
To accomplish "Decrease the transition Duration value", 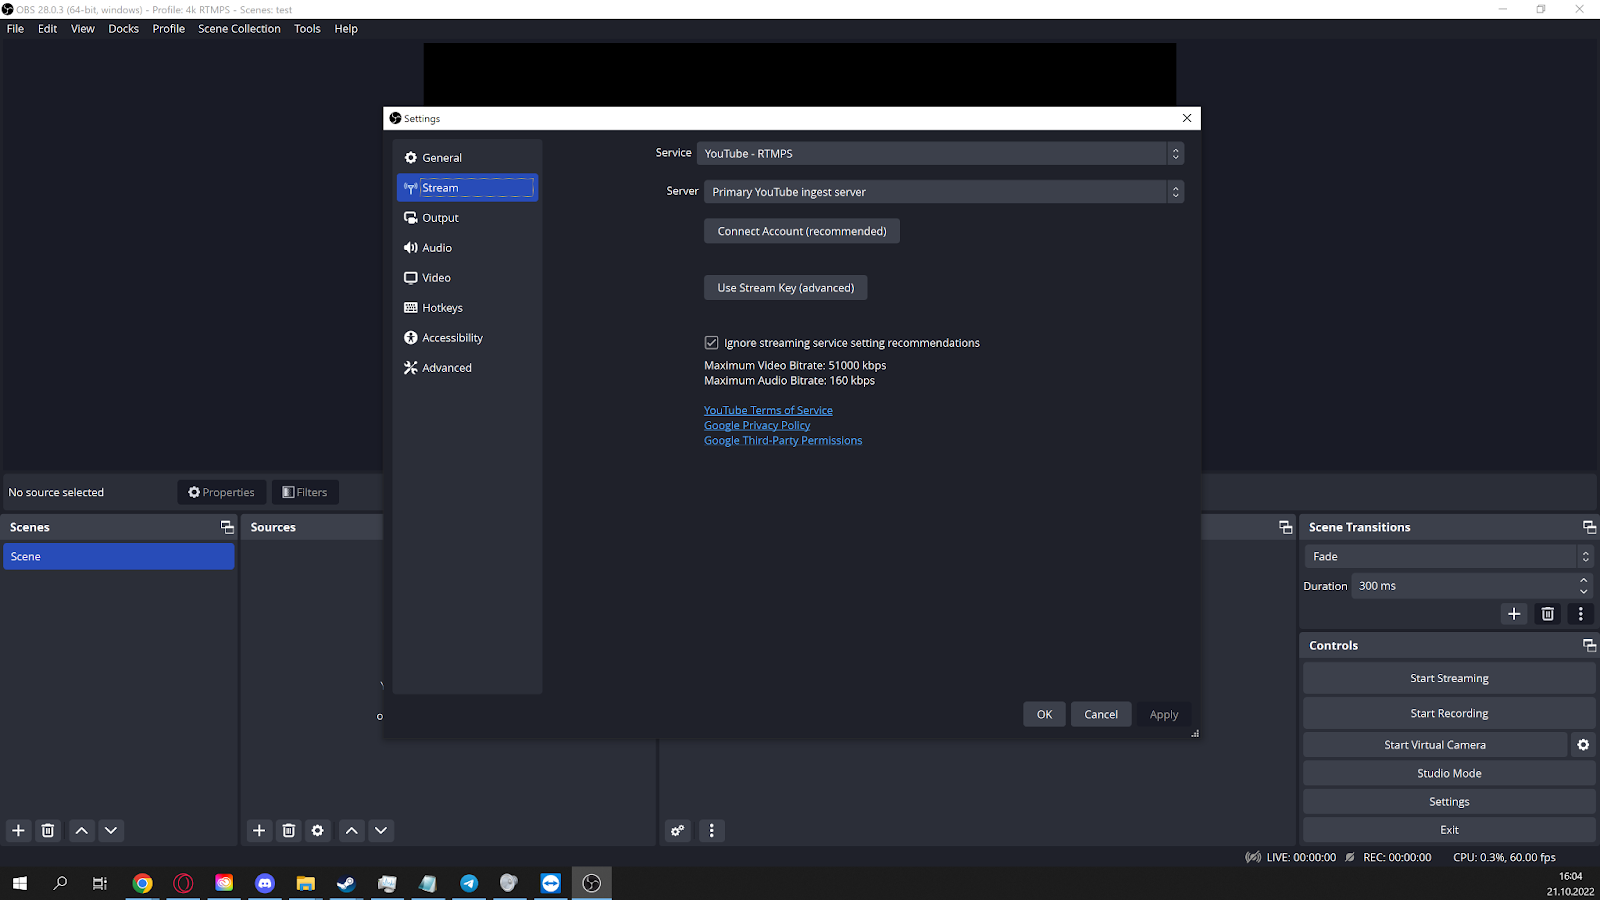I will point(1583,592).
